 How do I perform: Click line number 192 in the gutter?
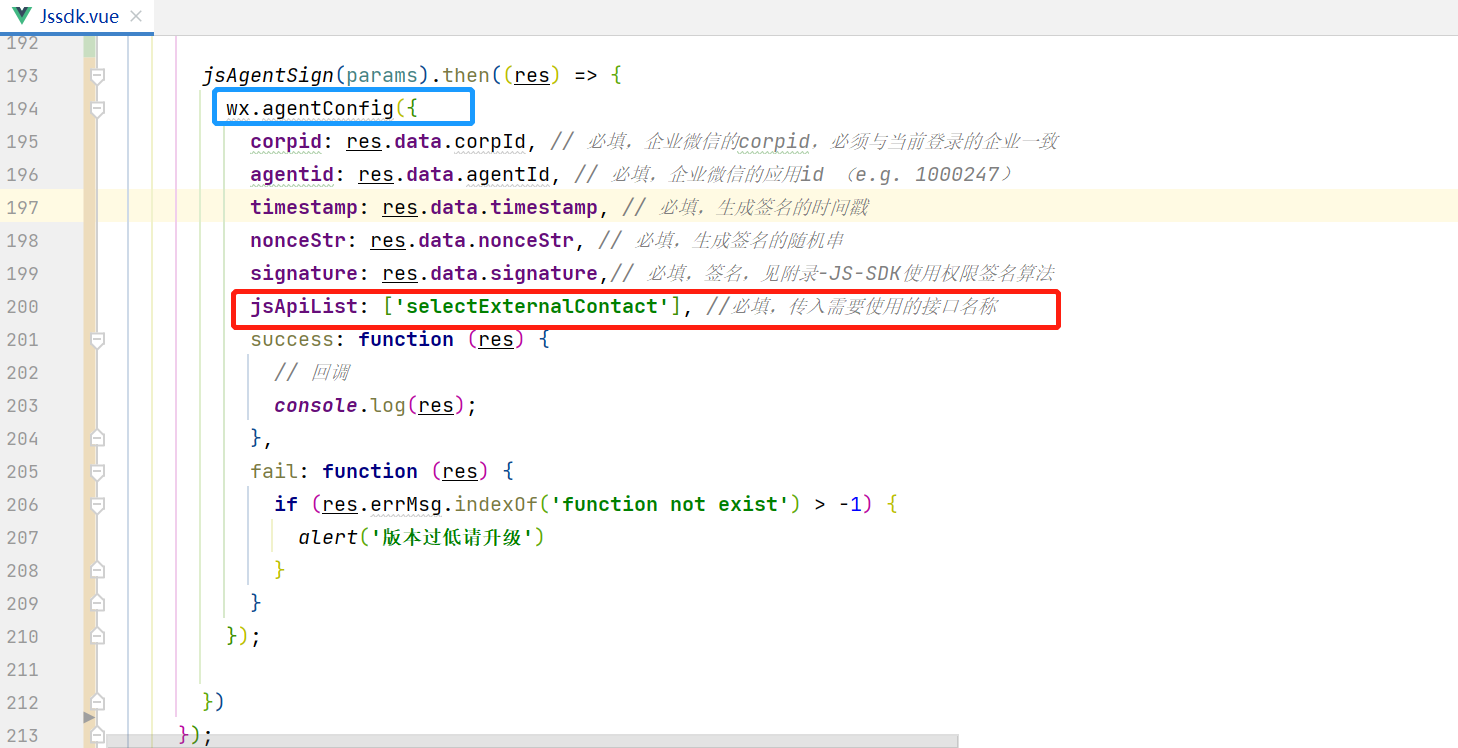(22, 43)
